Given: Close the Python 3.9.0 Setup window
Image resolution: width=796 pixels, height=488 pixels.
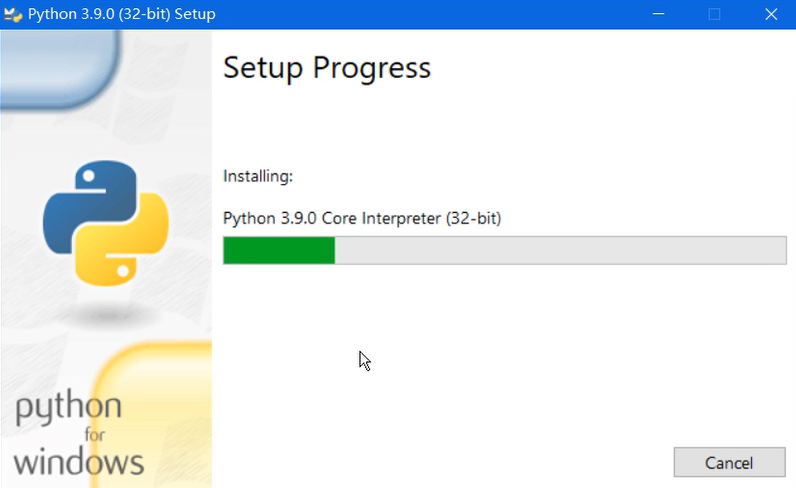Looking at the screenshot, I should coord(770,14).
